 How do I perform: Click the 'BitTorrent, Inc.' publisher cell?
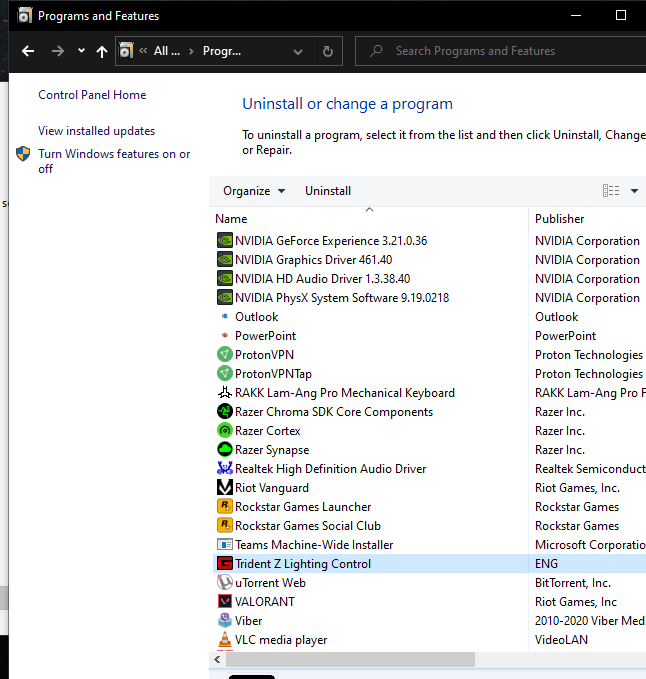pyautogui.click(x=573, y=583)
